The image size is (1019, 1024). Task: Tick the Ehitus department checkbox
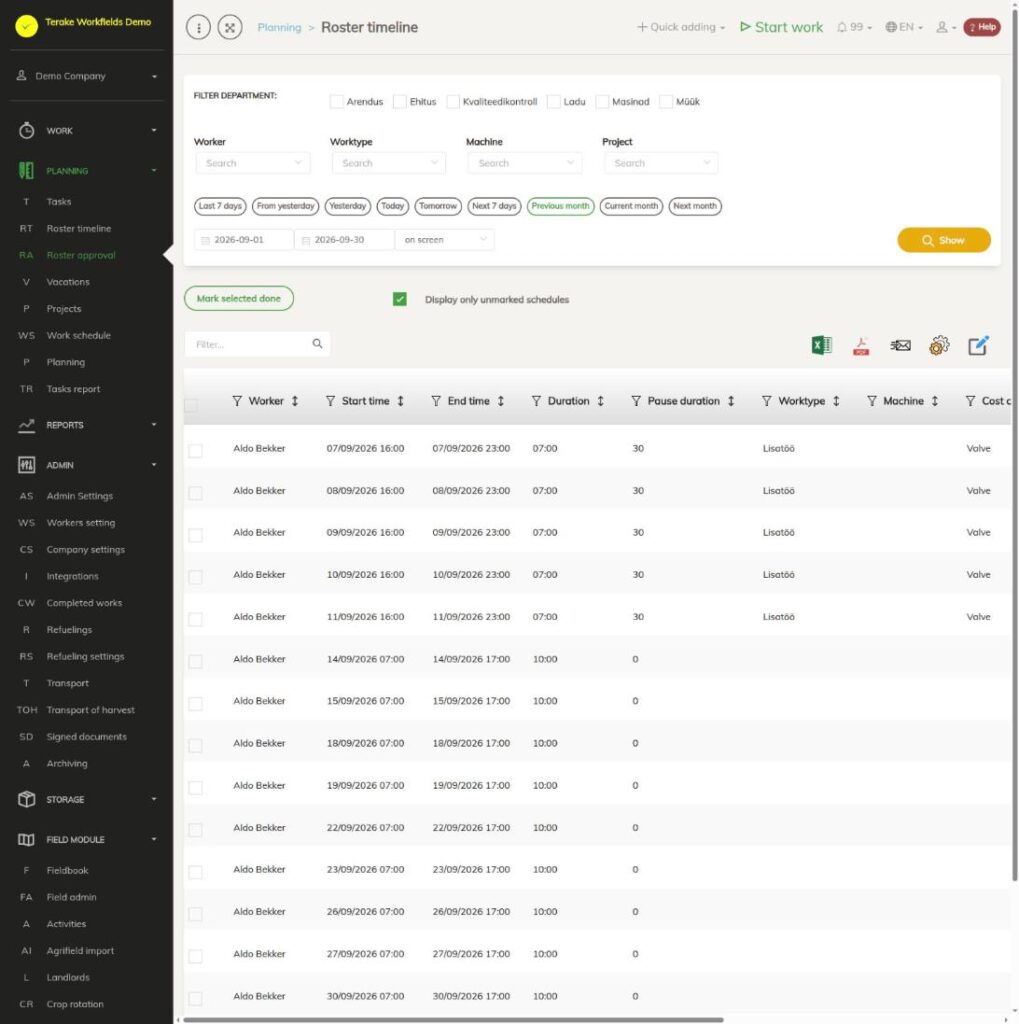coord(400,101)
